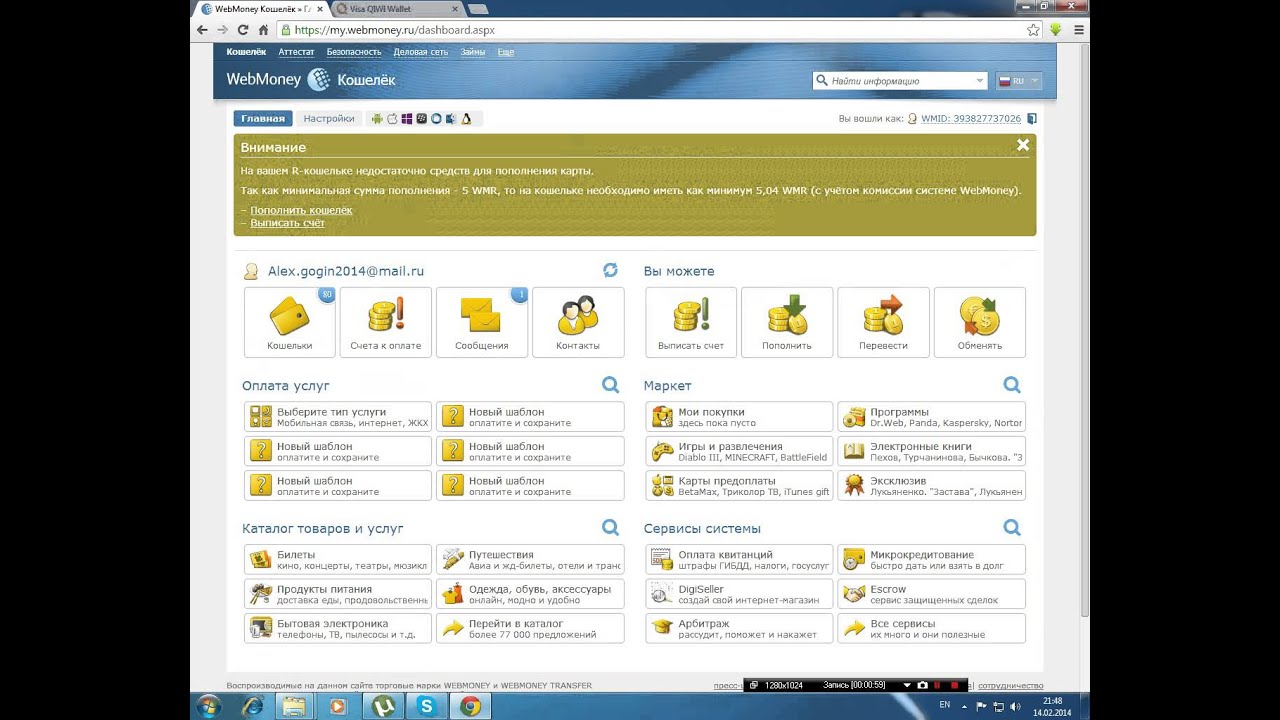The height and width of the screenshot is (720, 1280).
Task: Click the Windows Start button
Action: coord(210,706)
